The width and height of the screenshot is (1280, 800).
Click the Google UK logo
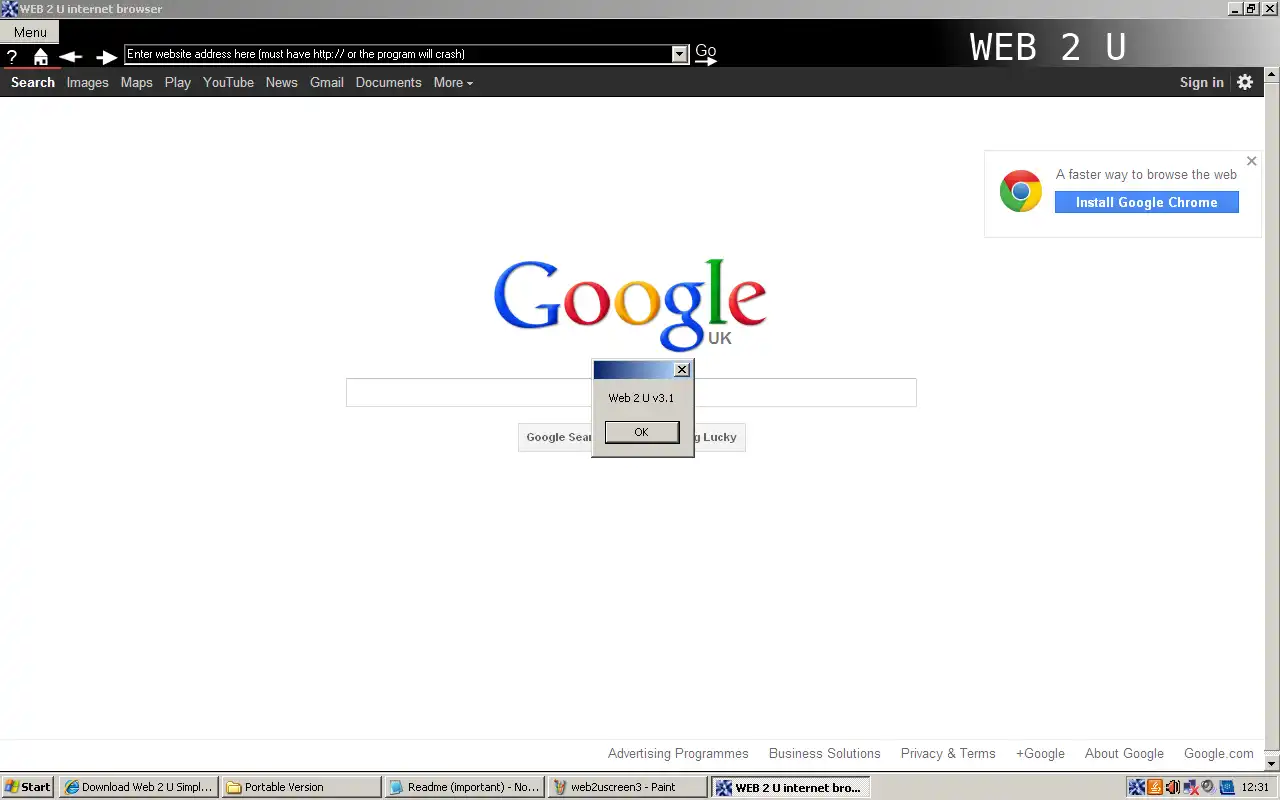point(630,304)
